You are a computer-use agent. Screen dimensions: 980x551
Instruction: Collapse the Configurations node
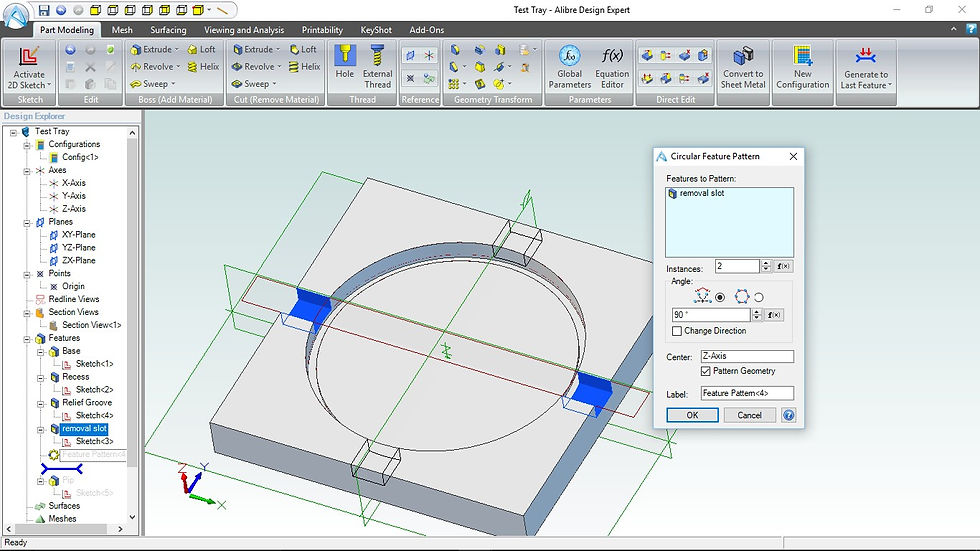pos(27,145)
